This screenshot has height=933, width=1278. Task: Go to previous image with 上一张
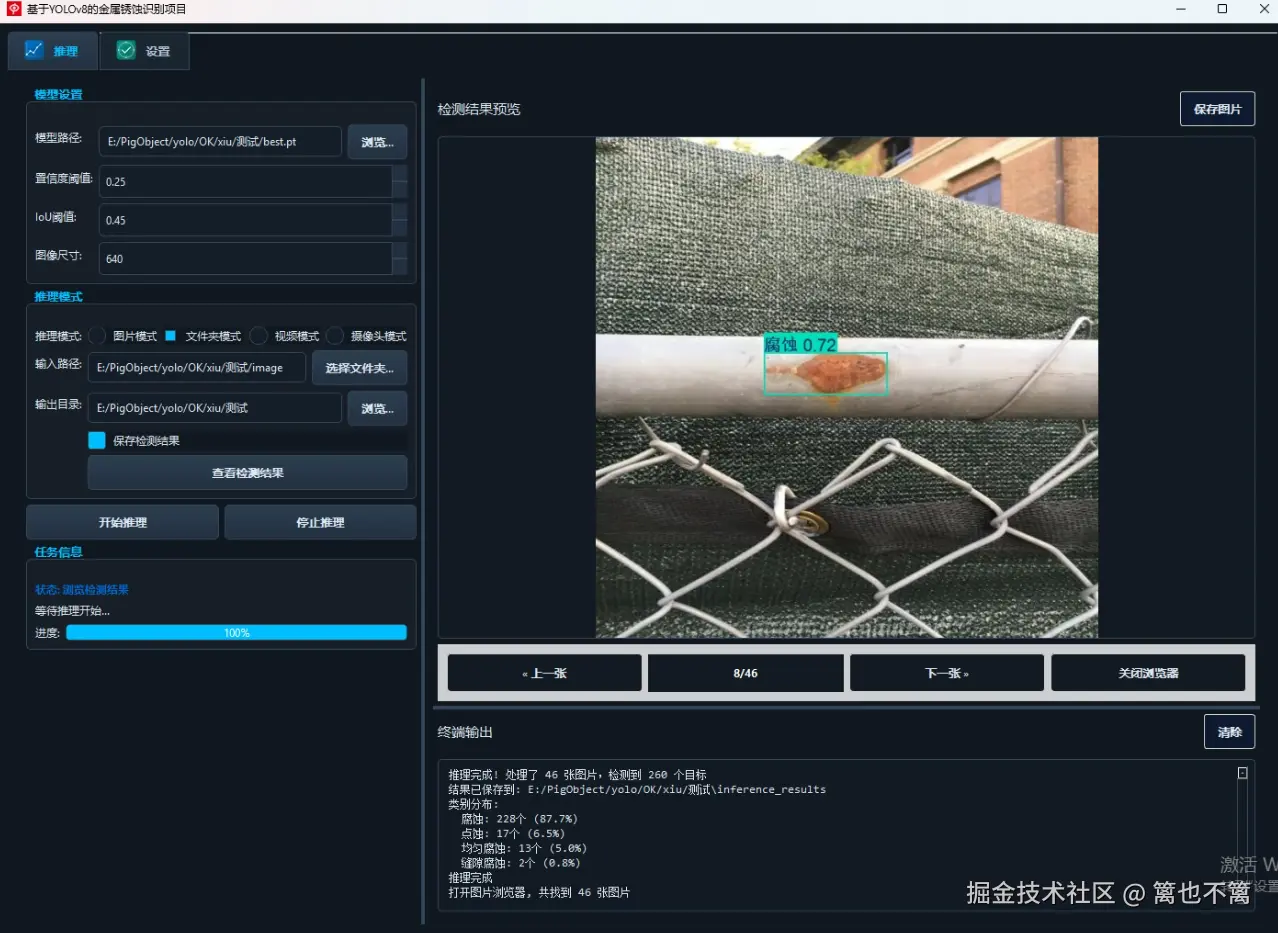click(x=544, y=673)
